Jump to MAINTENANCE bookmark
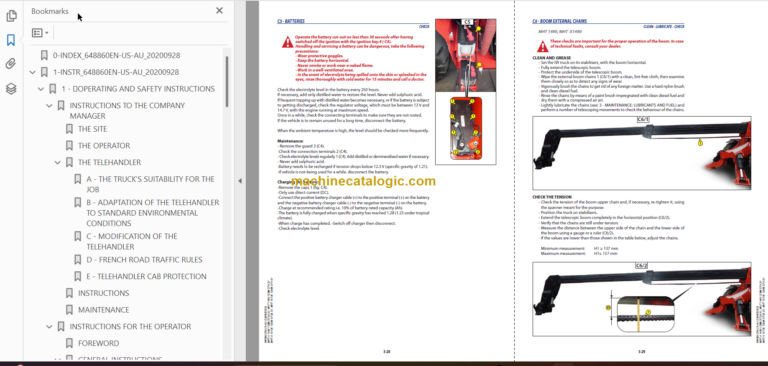 [x=103, y=310]
